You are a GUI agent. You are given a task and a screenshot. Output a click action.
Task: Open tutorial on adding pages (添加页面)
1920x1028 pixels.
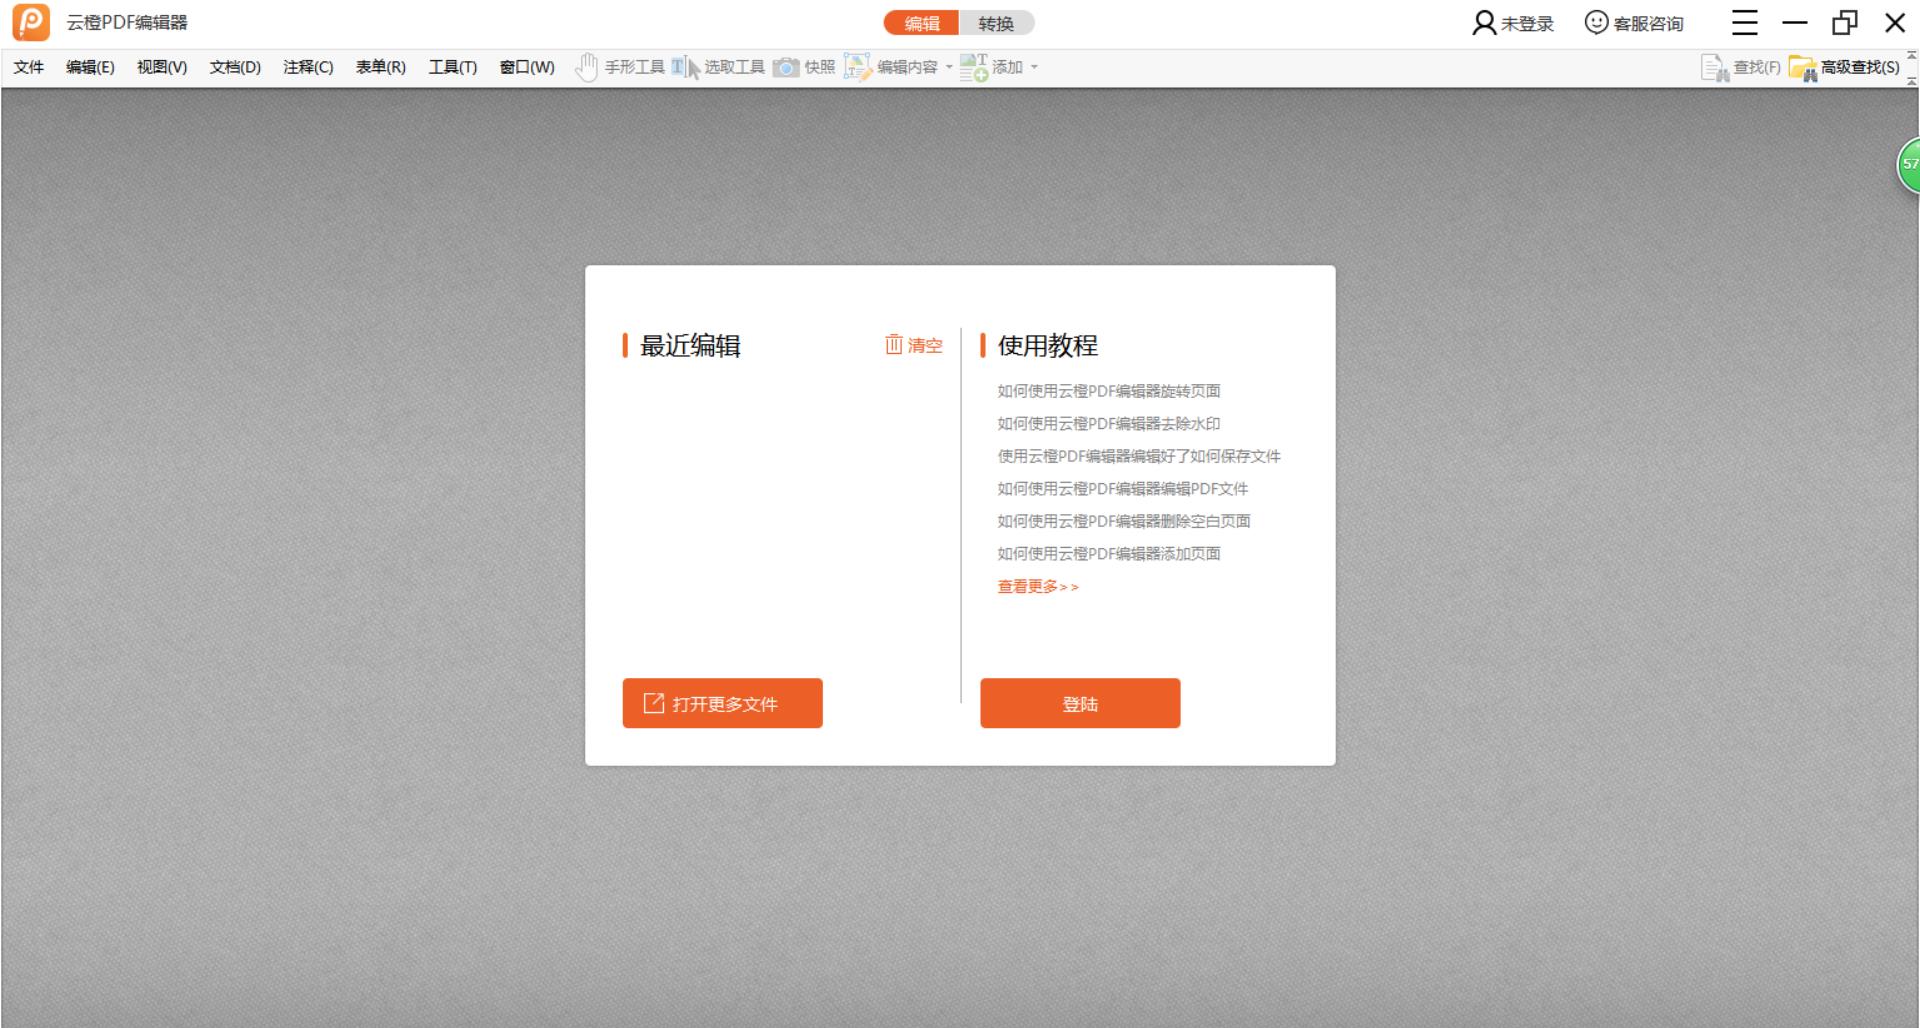[1109, 553]
